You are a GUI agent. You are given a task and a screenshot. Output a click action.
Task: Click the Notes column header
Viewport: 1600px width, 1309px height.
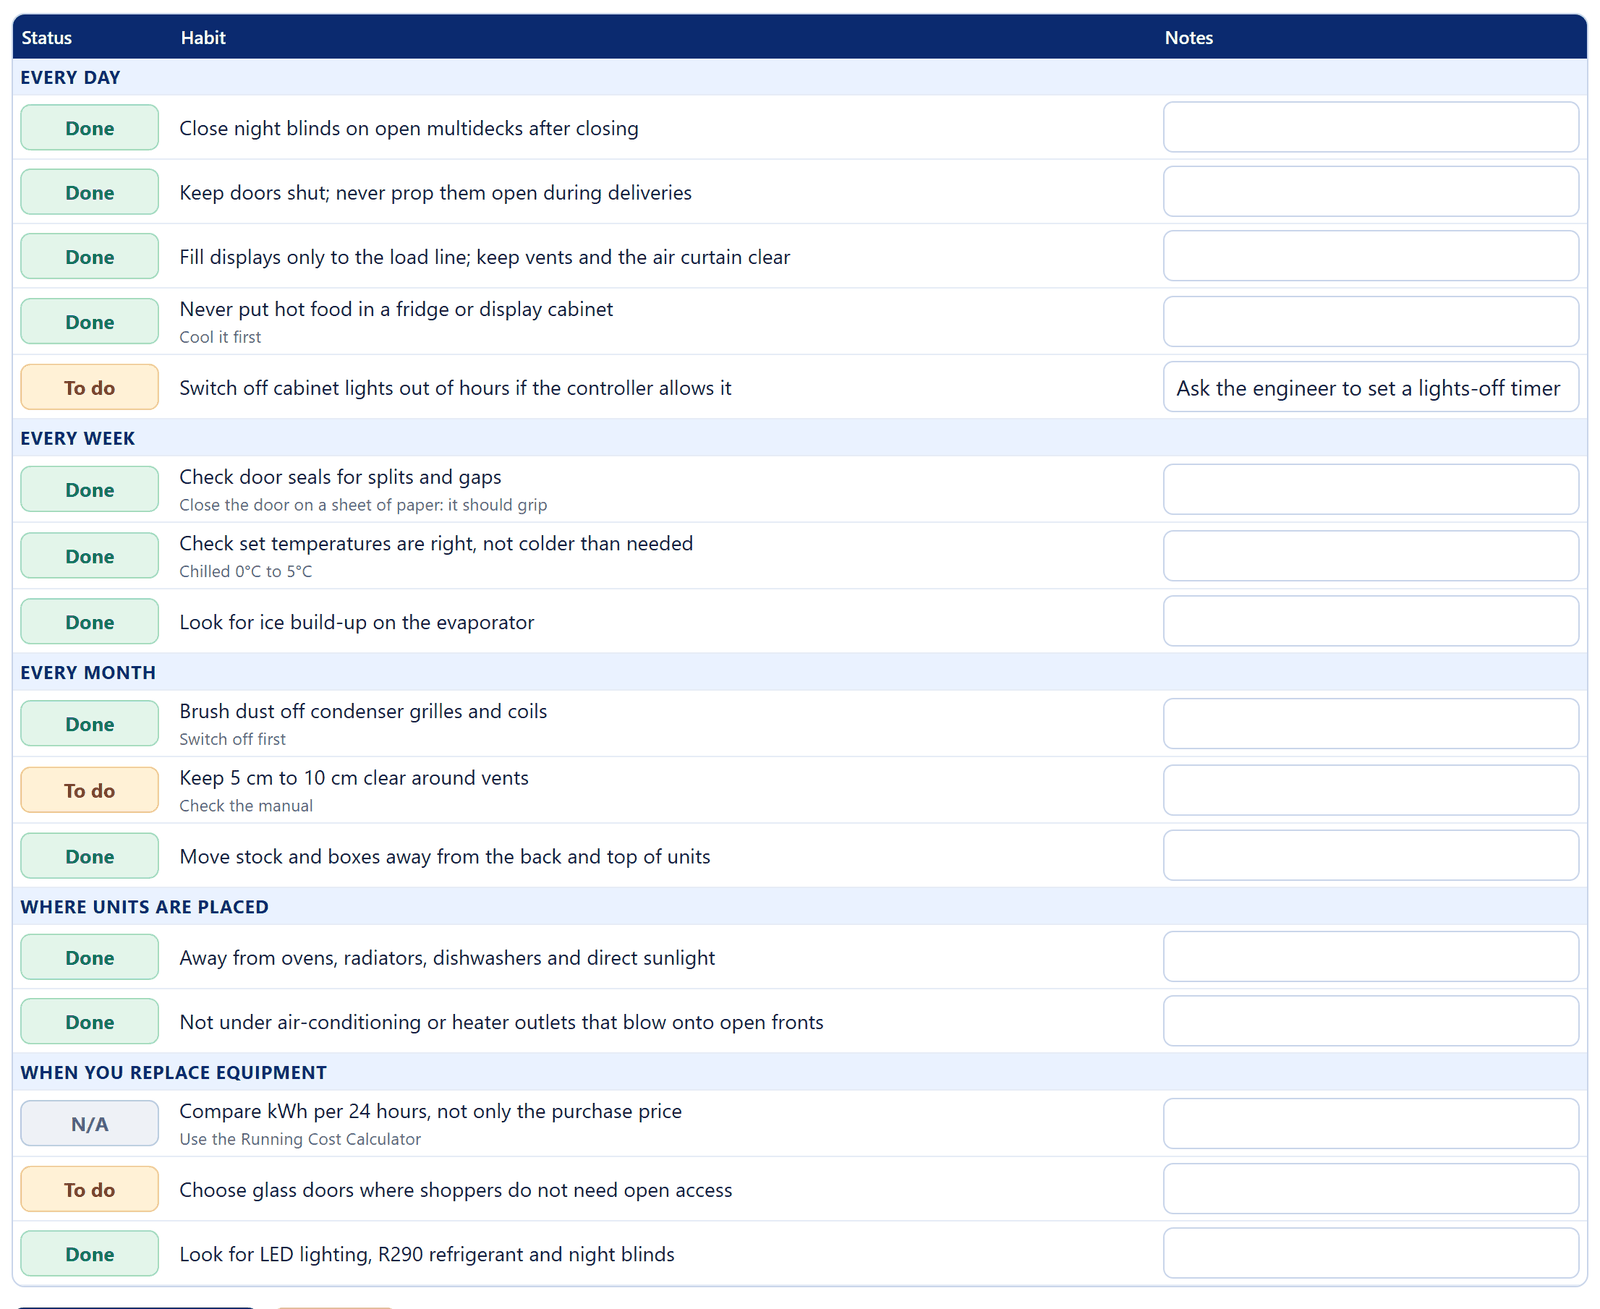pyautogui.click(x=1189, y=38)
